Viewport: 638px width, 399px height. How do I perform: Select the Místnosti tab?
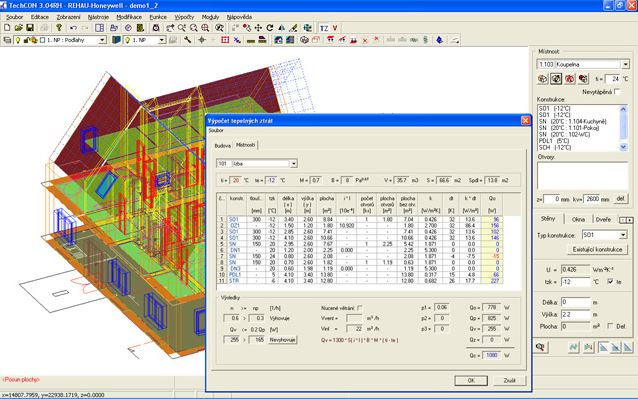(x=245, y=145)
